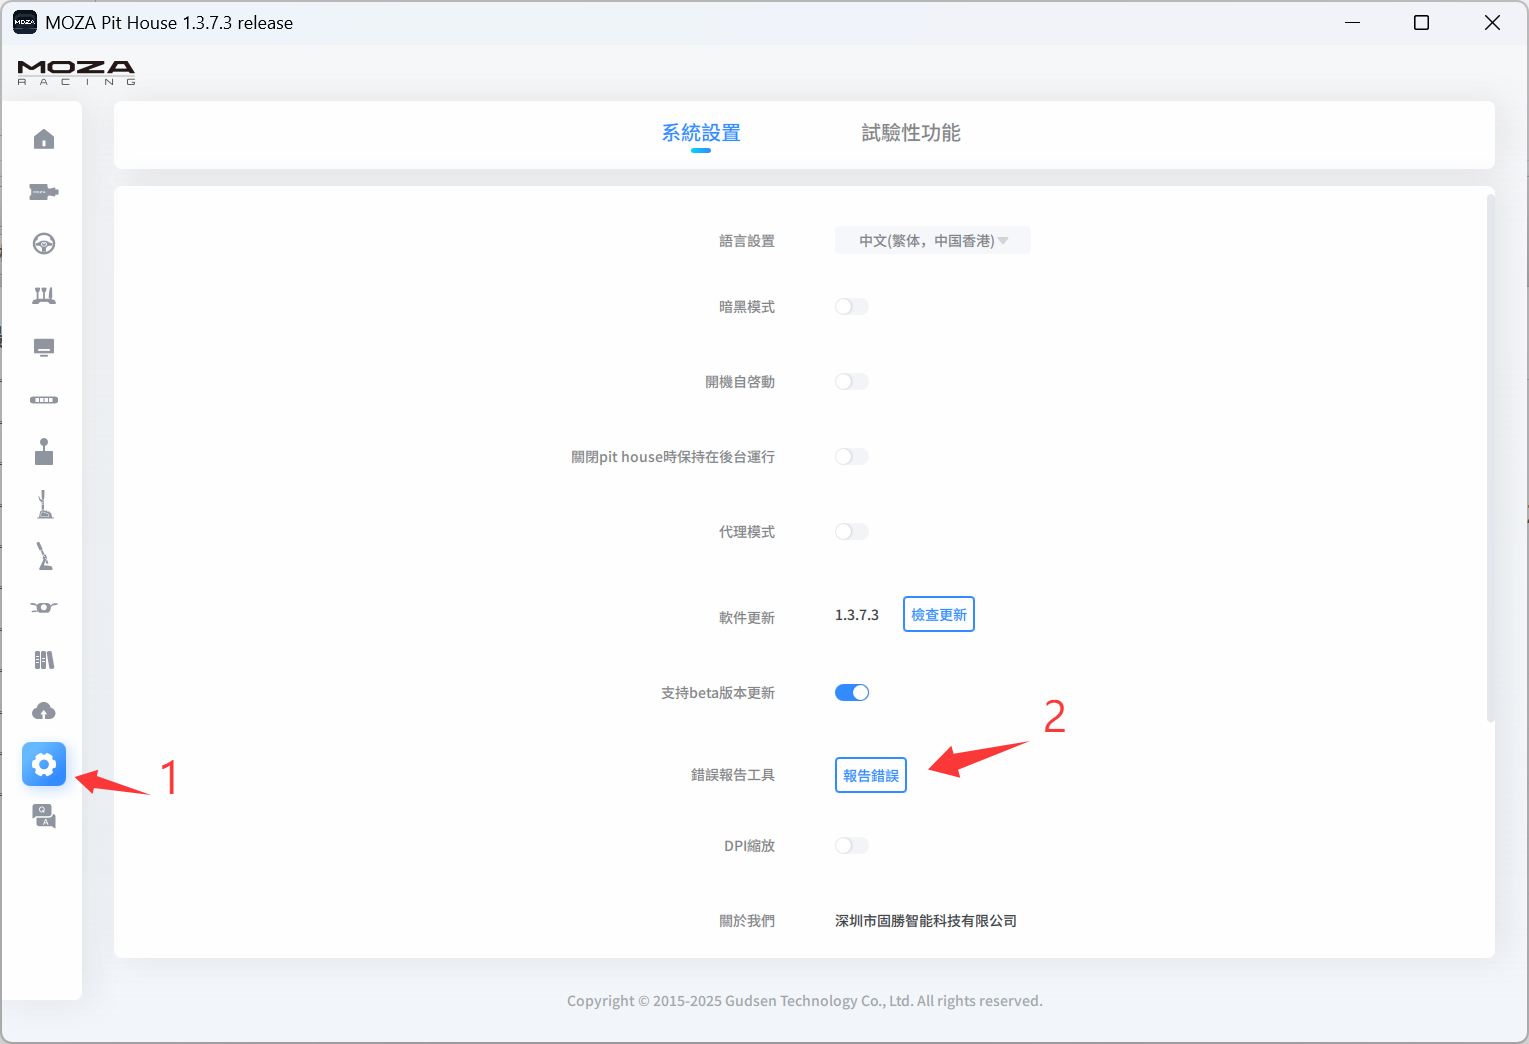Enable the 暗黑模式 dark mode toggle
This screenshot has width=1529, height=1044.
point(851,307)
